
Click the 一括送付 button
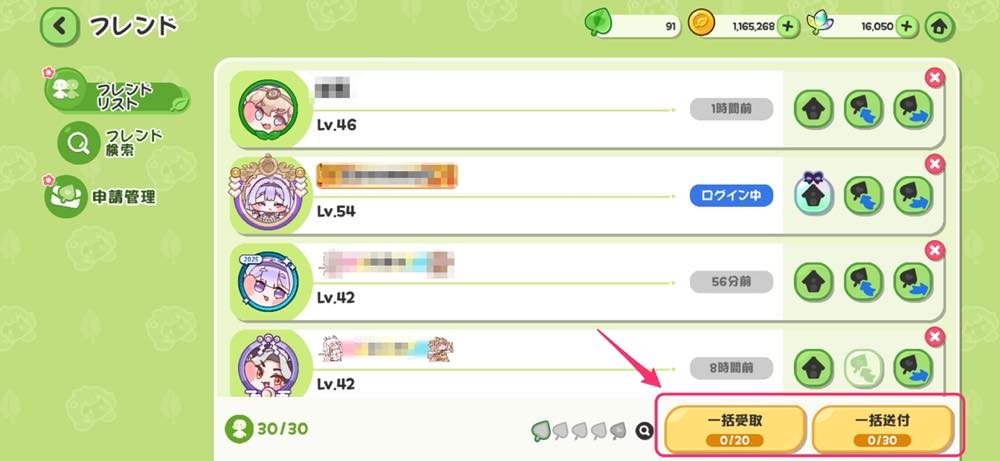pos(882,428)
